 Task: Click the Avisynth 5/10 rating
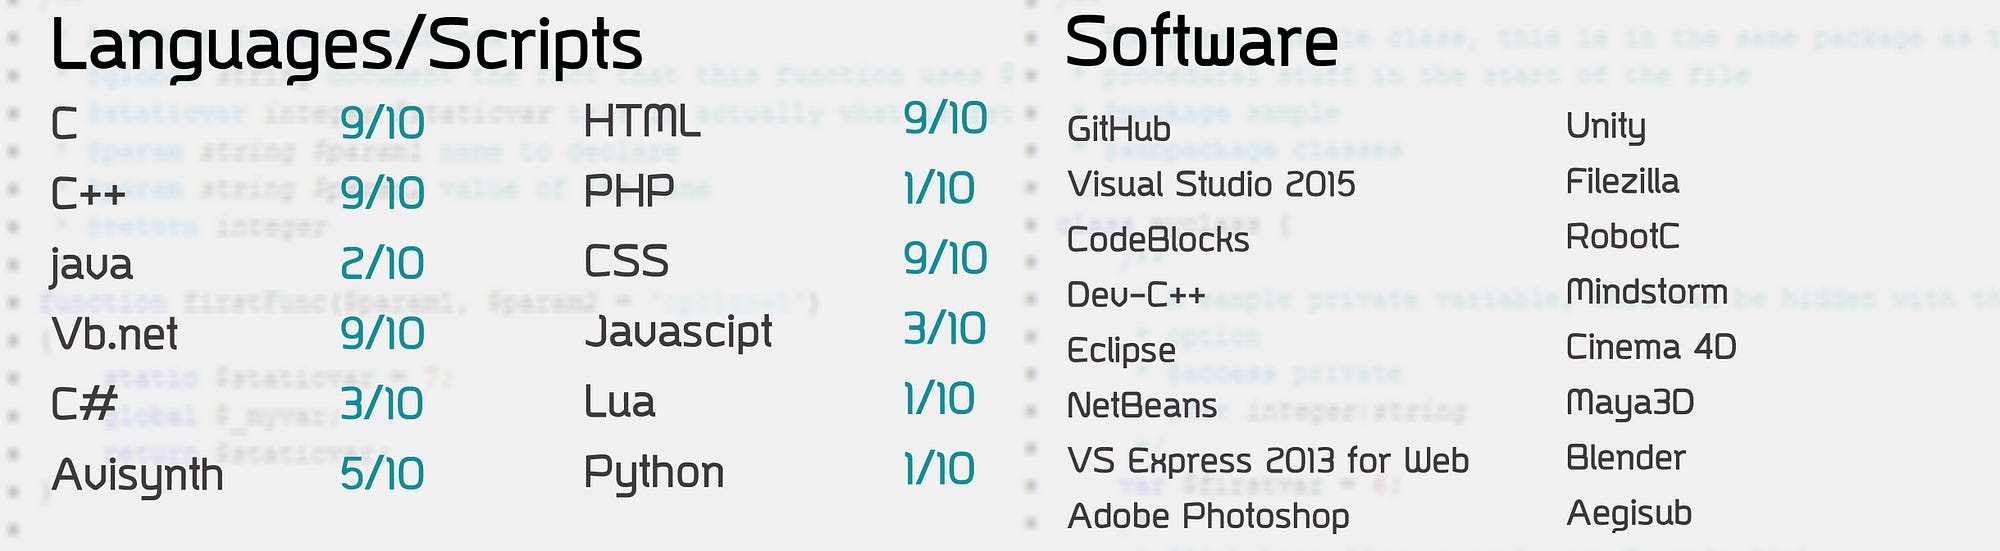[x=382, y=474]
